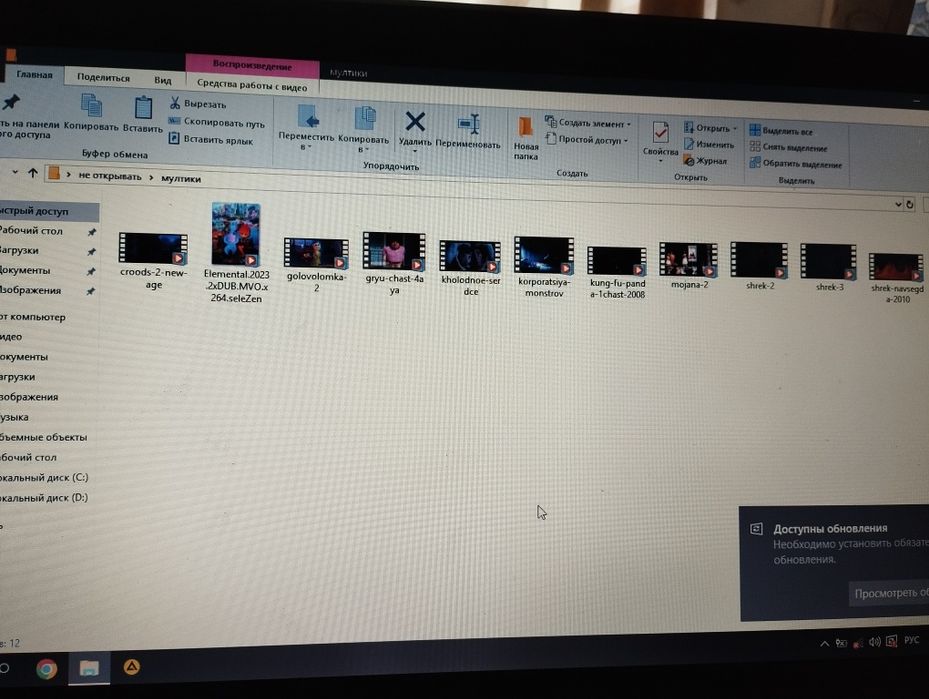Select the kholodnoe-serdce video file
The width and height of the screenshot is (929, 699).
[x=470, y=268]
